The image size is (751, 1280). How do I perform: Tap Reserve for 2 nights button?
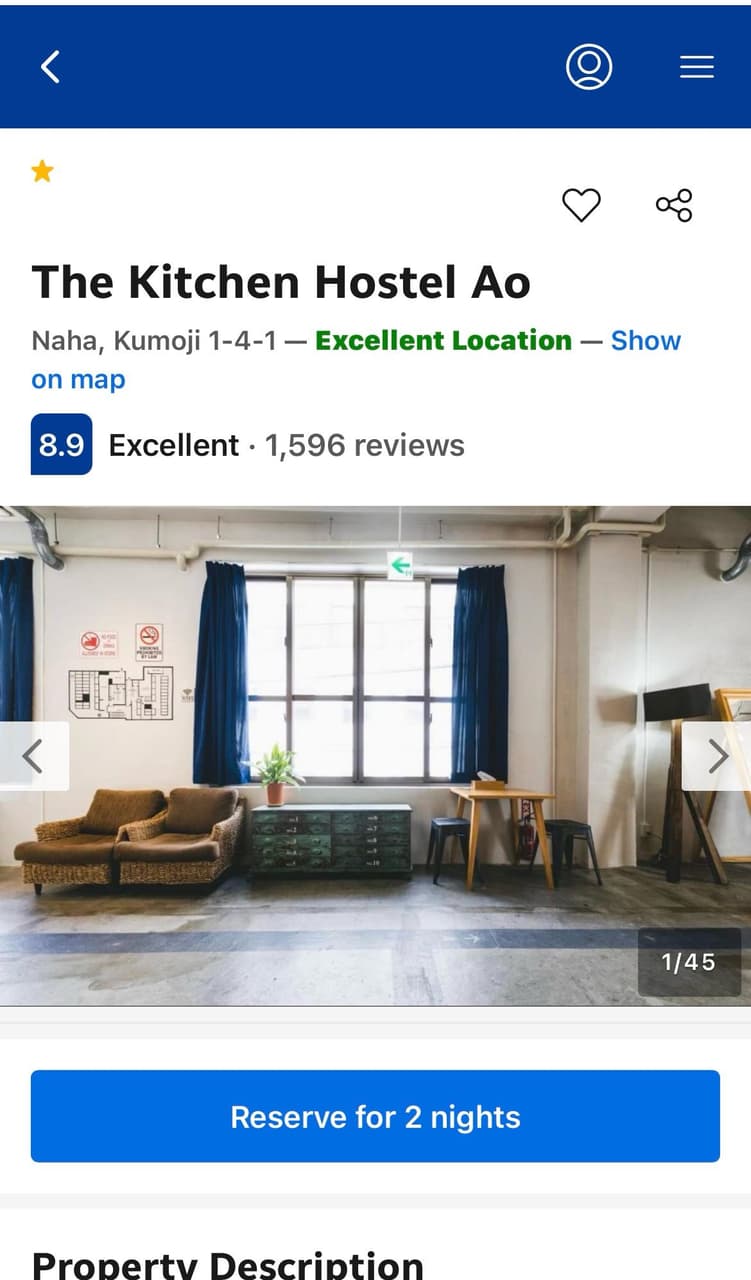tap(375, 1116)
